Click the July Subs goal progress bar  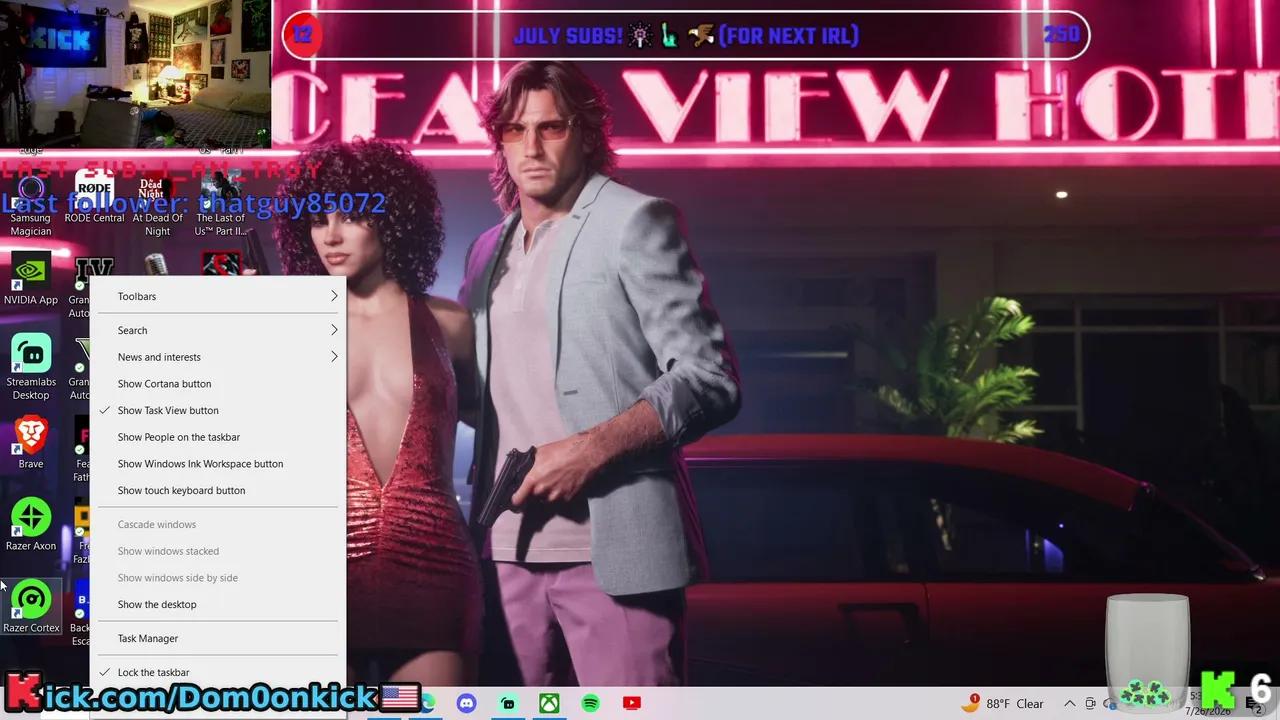686,36
